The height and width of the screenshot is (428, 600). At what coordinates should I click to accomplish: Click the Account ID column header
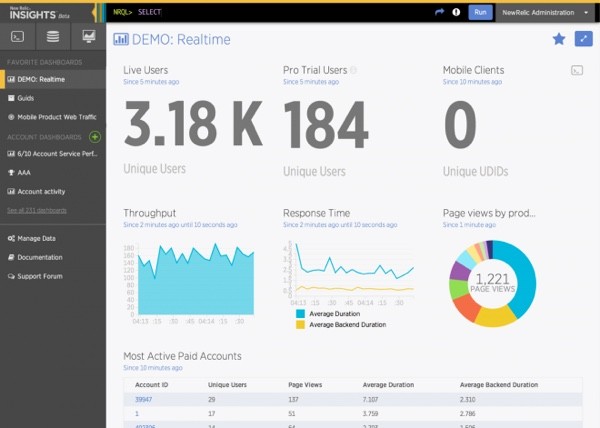tap(152, 385)
